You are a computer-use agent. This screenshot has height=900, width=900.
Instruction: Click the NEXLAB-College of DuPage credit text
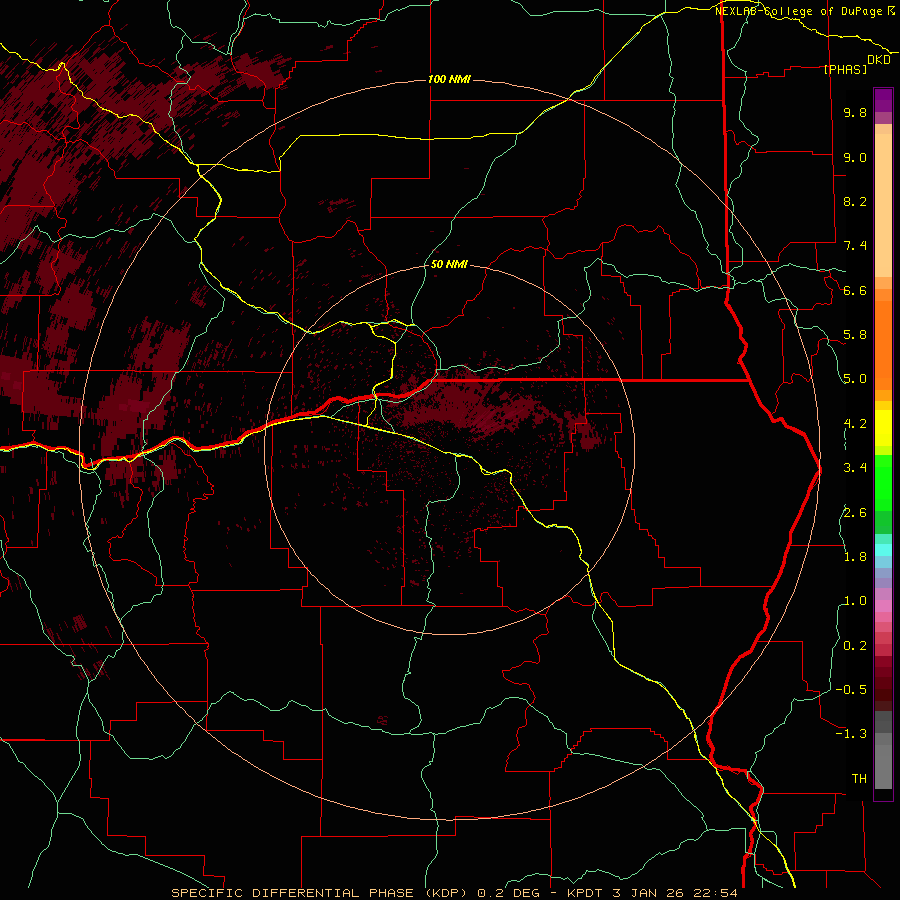(x=798, y=11)
